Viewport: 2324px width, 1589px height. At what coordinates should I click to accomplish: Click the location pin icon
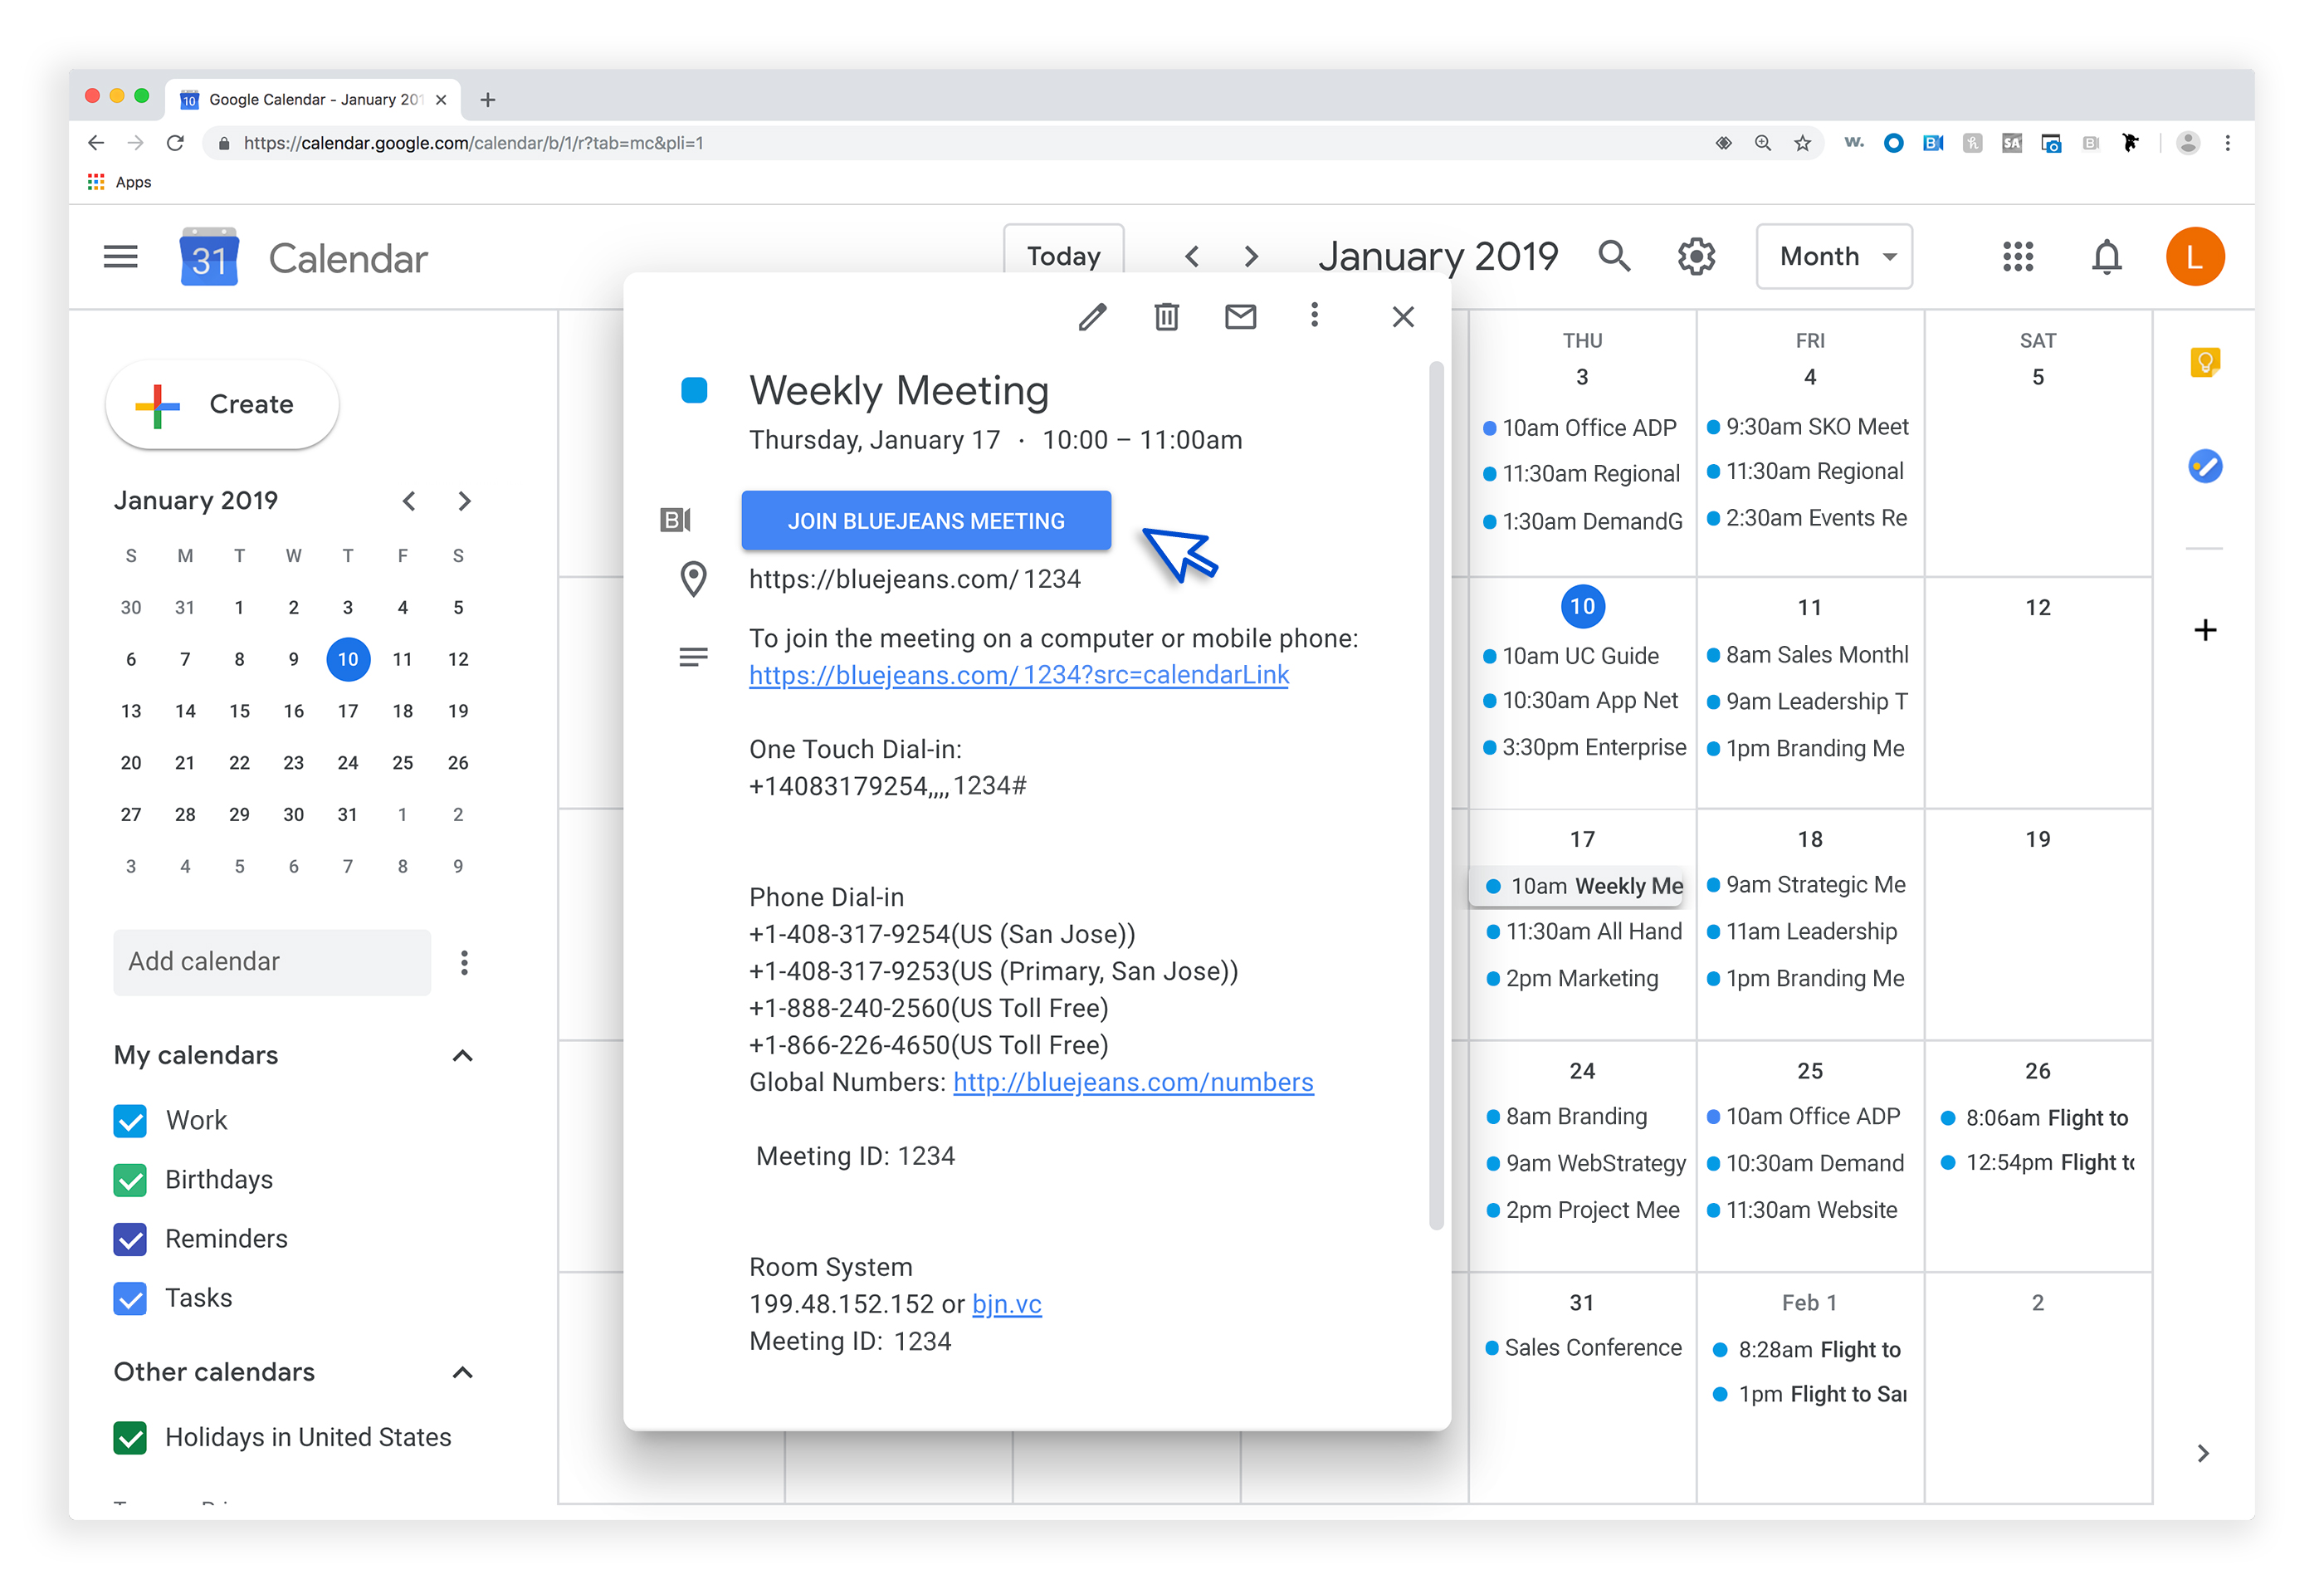(x=693, y=579)
